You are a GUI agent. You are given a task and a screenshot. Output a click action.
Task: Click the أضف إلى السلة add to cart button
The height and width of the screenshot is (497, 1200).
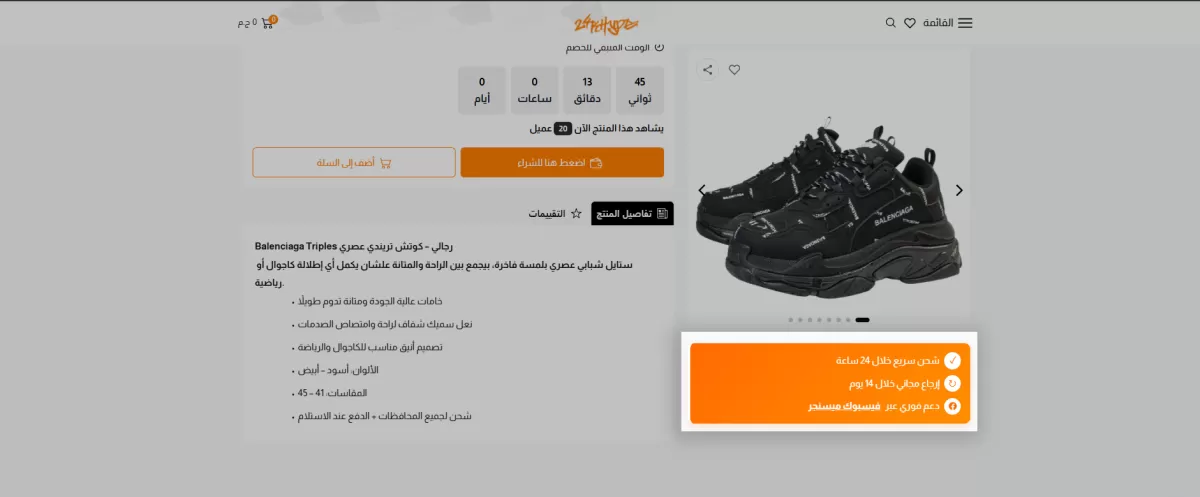point(354,162)
